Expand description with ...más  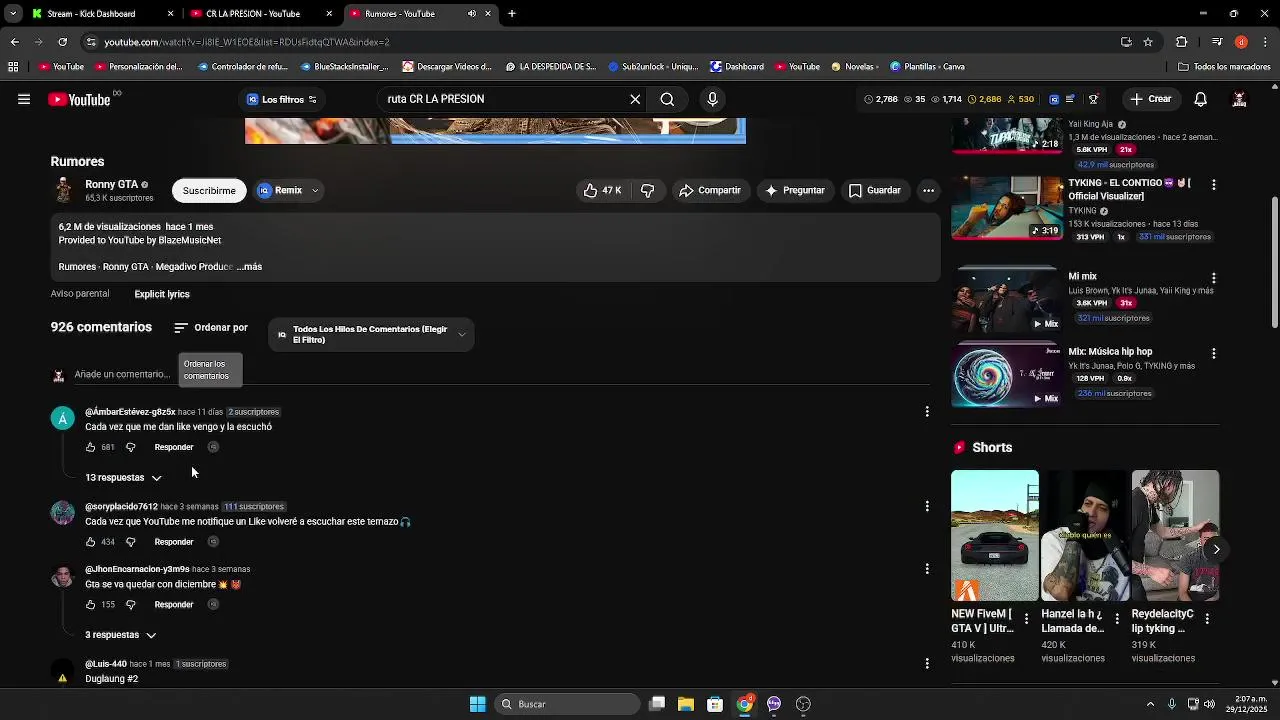pyautogui.click(x=250, y=267)
